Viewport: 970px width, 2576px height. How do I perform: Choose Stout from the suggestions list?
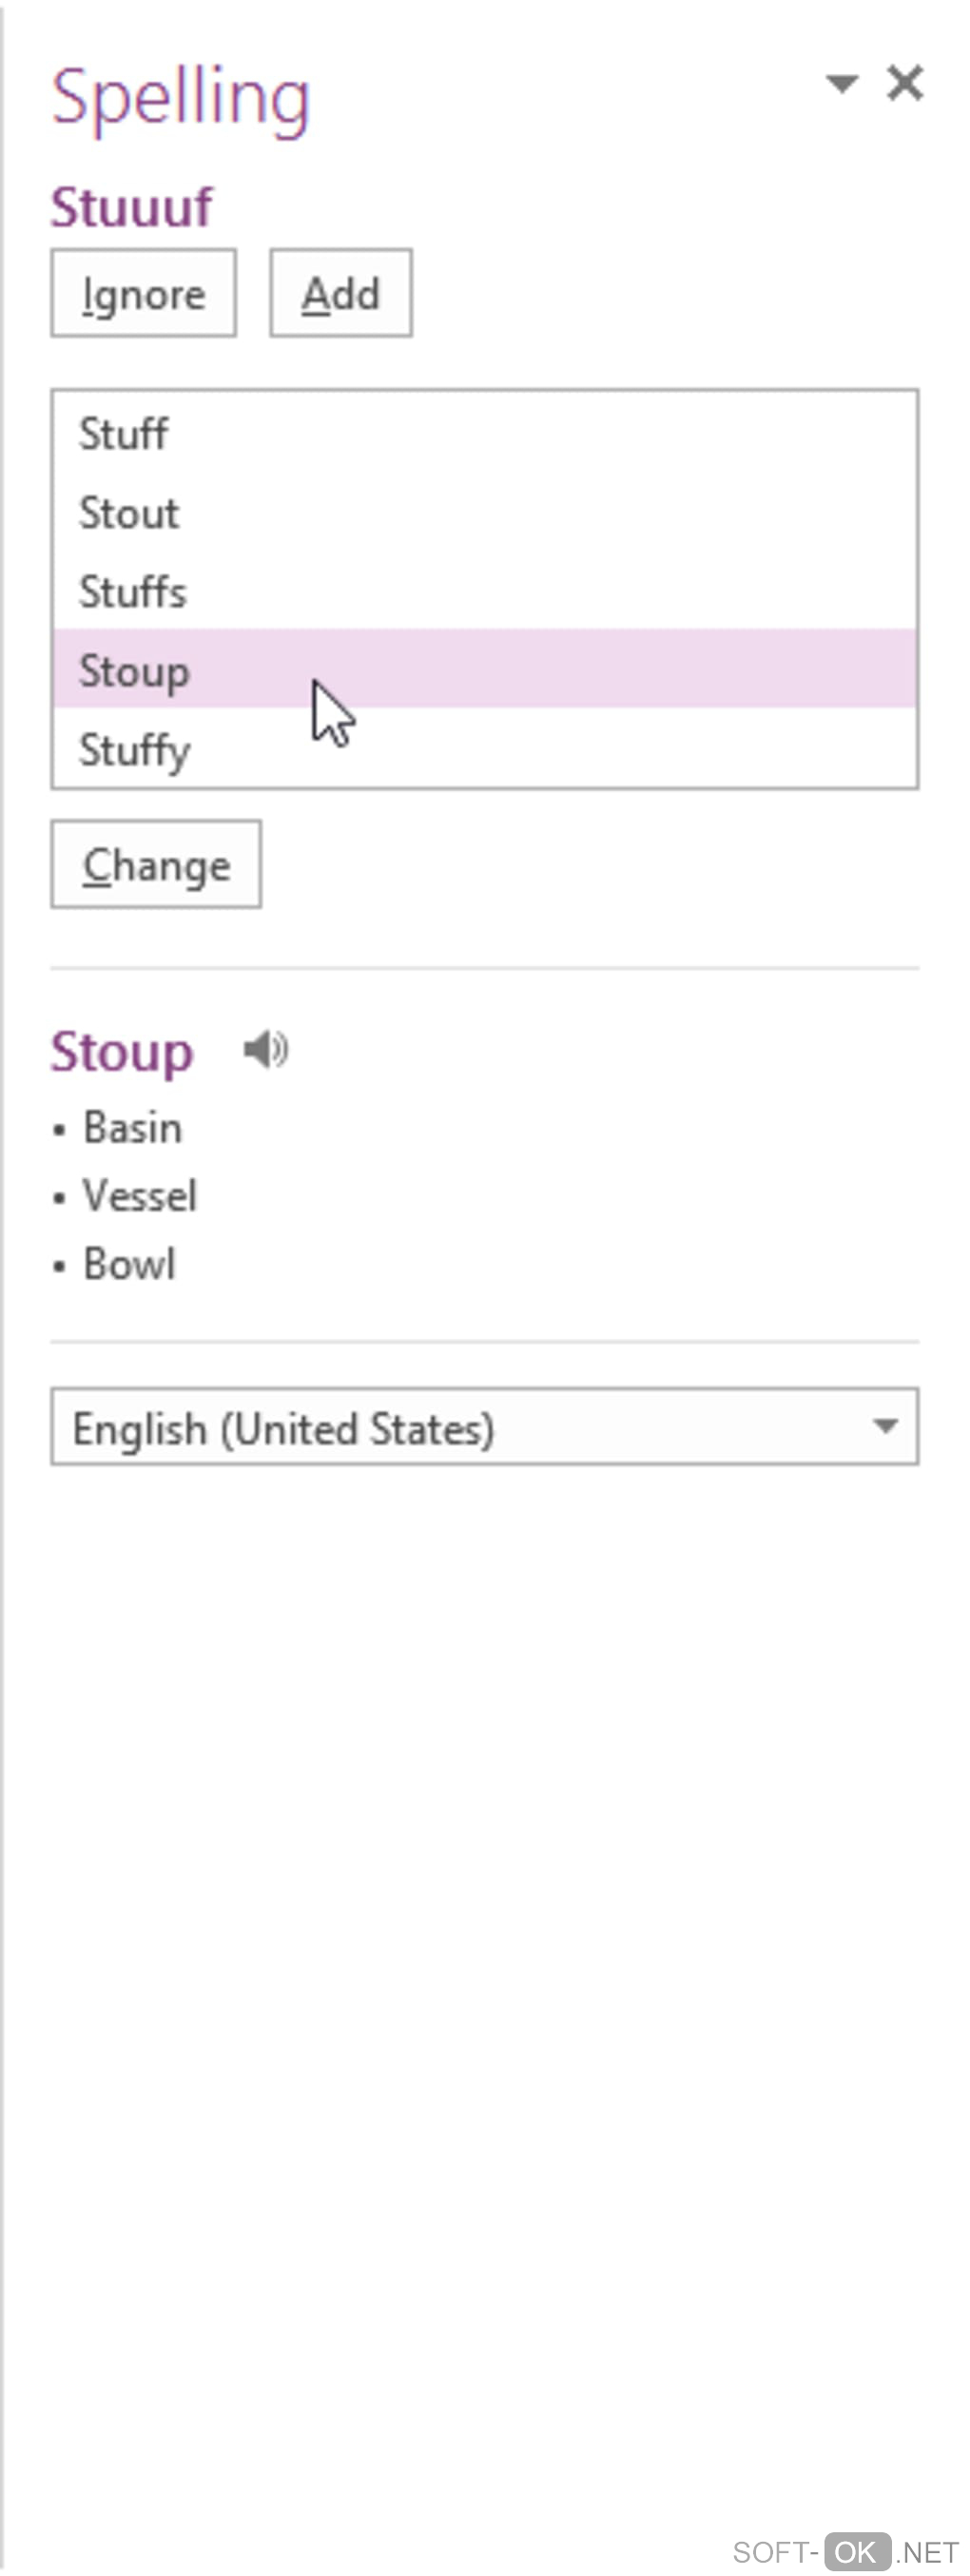pos(129,513)
